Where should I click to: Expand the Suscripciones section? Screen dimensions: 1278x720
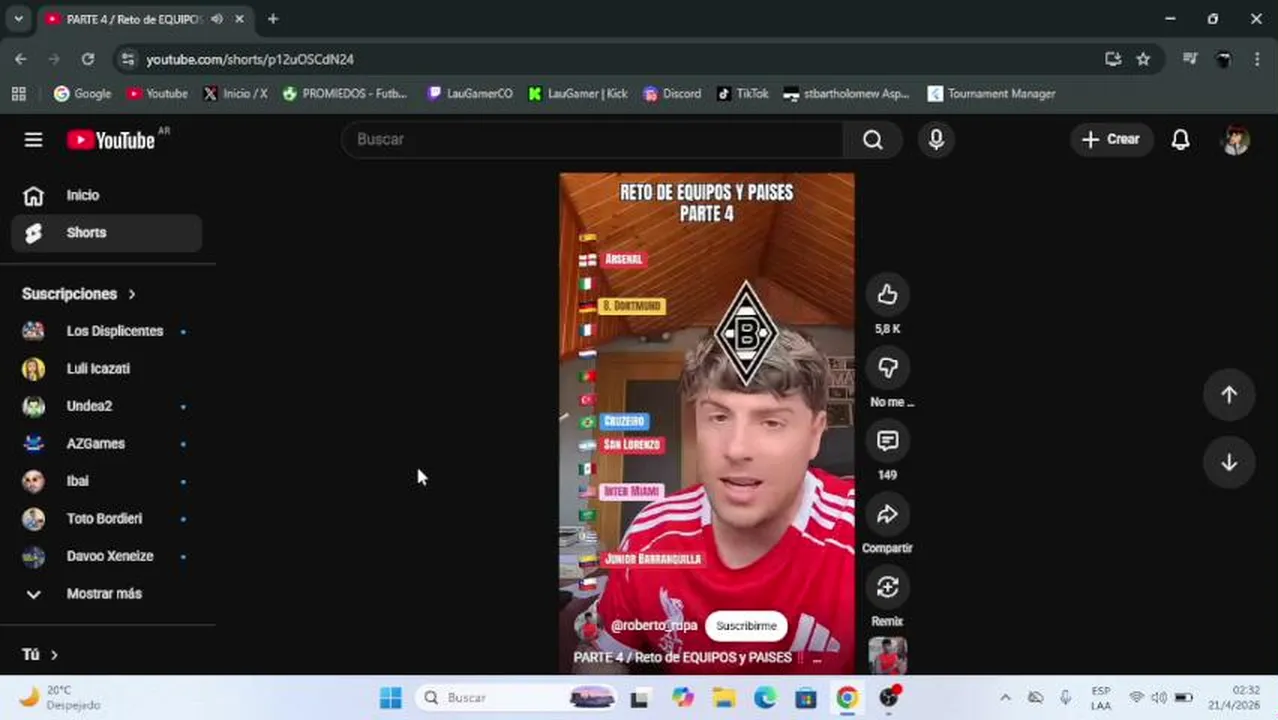pos(79,293)
